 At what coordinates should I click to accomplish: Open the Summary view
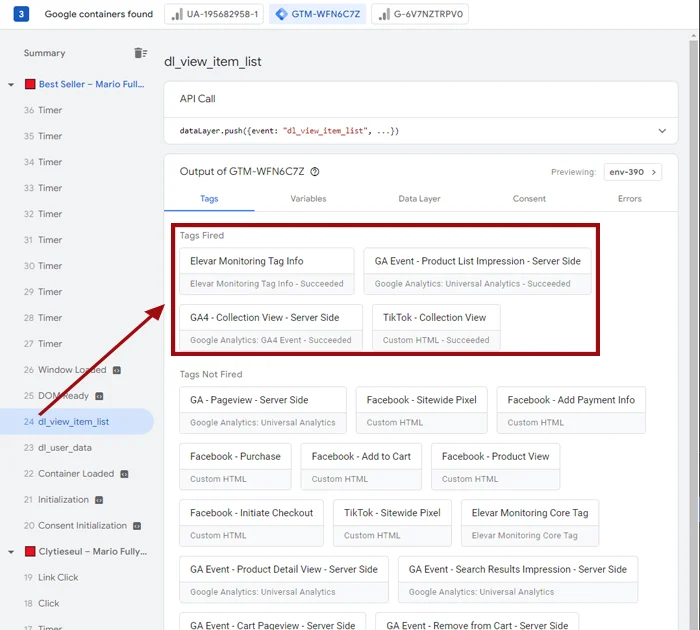[44, 53]
